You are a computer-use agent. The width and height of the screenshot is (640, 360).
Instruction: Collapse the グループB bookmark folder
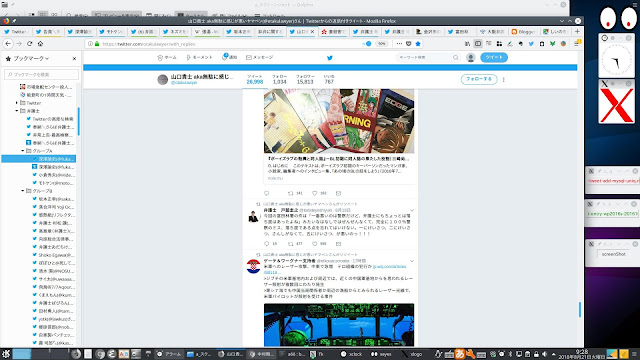click(x=23, y=191)
